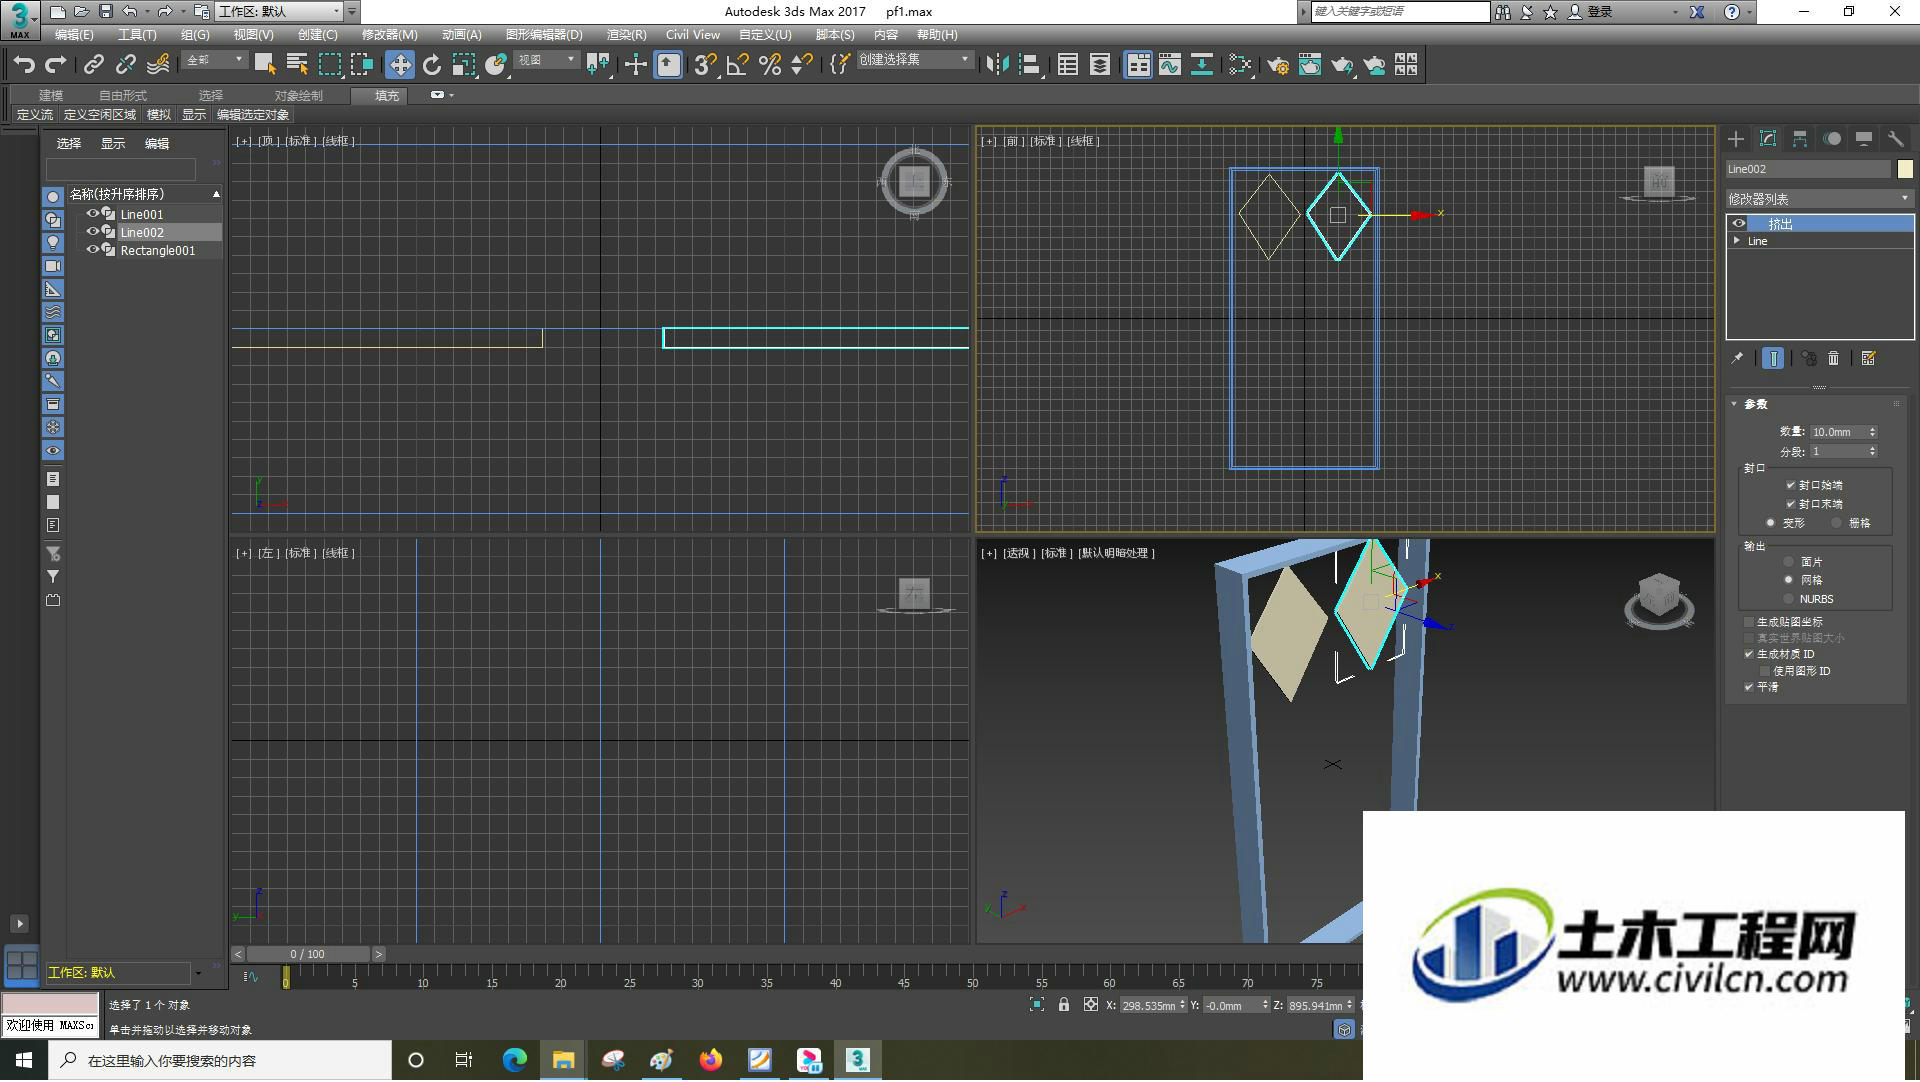Remove modifier from stack trash icon
The height and width of the screenshot is (1082, 1920).
tap(1833, 358)
